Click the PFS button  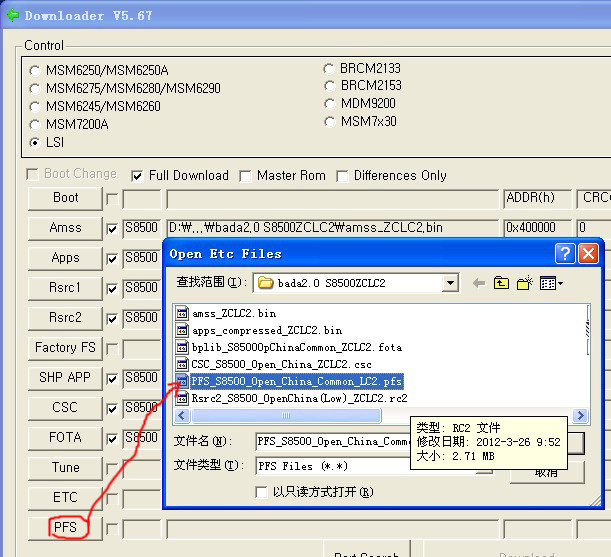[65, 528]
